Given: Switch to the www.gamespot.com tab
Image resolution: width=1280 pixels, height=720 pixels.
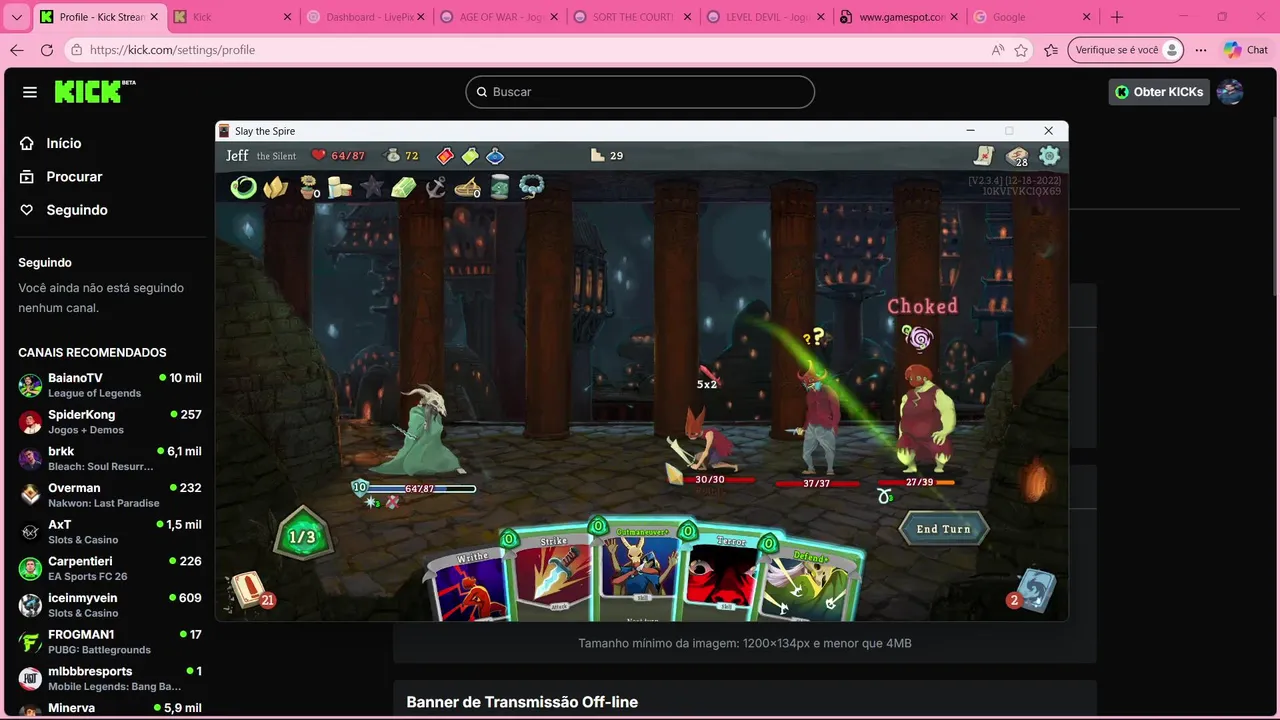Looking at the screenshot, I should (899, 17).
